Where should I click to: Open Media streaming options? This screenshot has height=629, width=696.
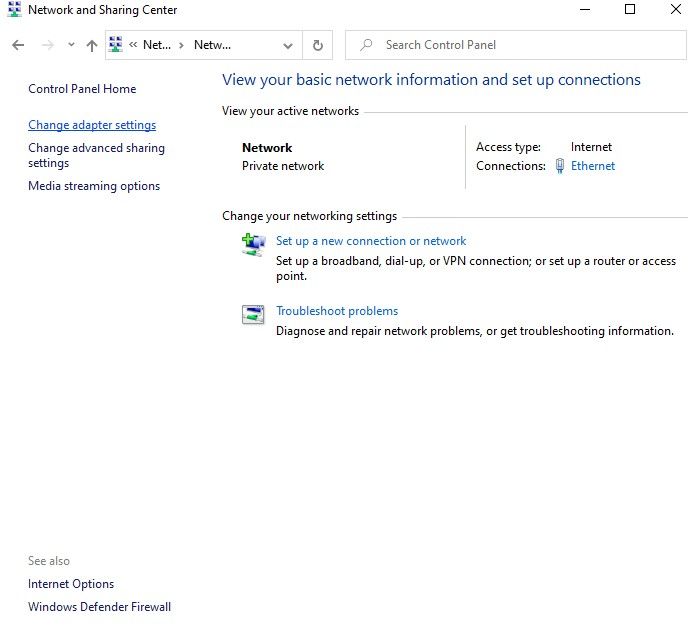pos(94,186)
